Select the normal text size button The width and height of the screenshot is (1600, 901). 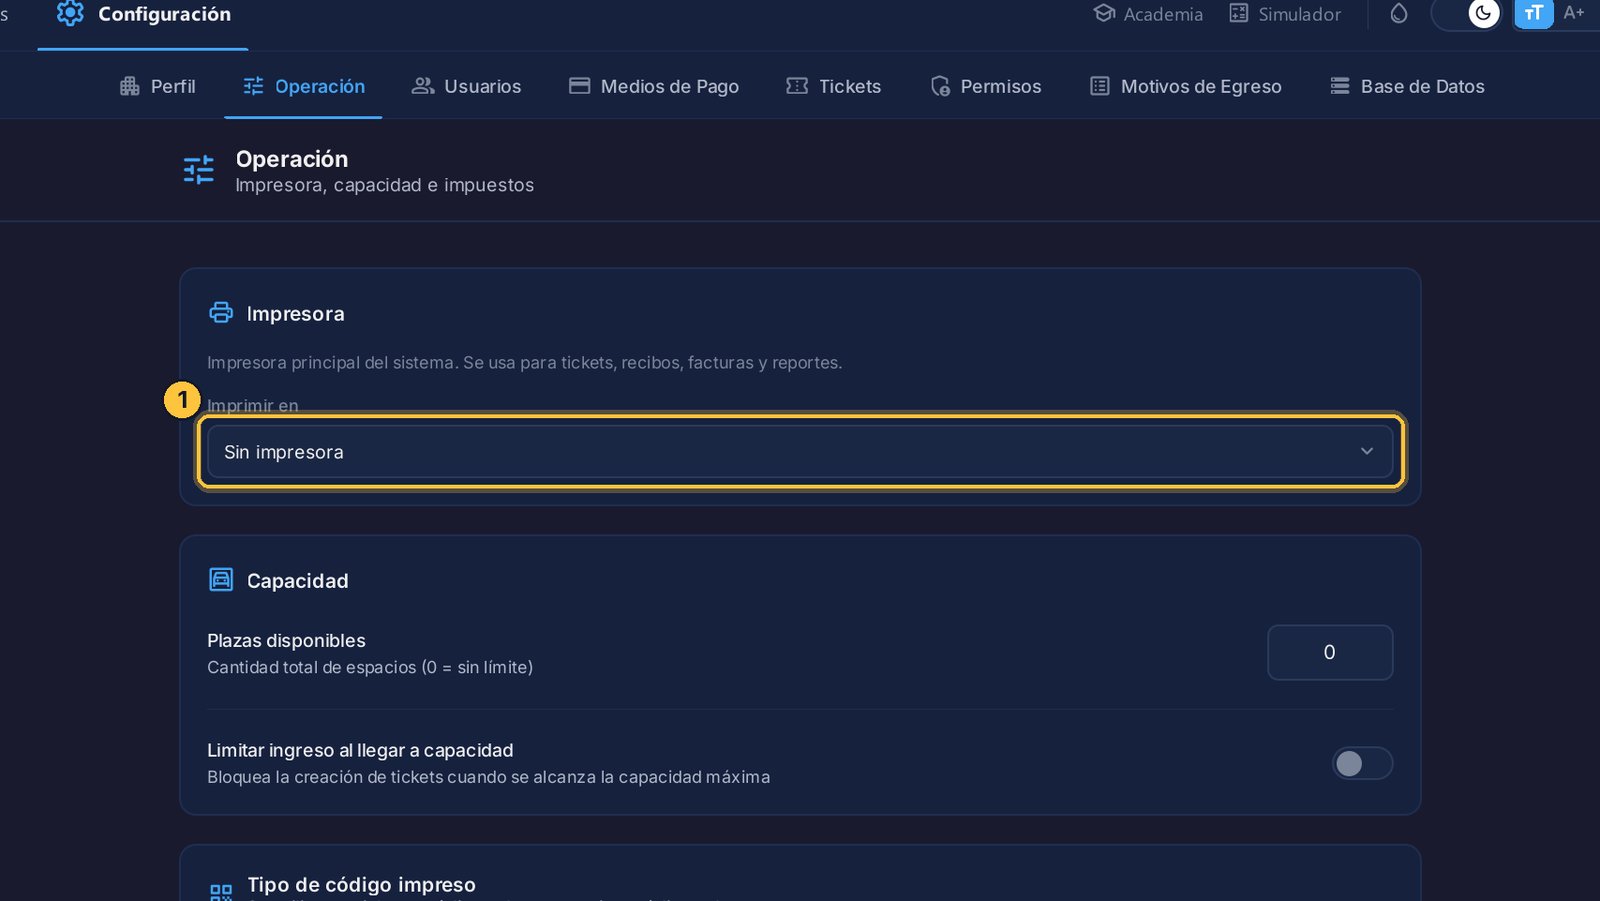pyautogui.click(x=1534, y=13)
